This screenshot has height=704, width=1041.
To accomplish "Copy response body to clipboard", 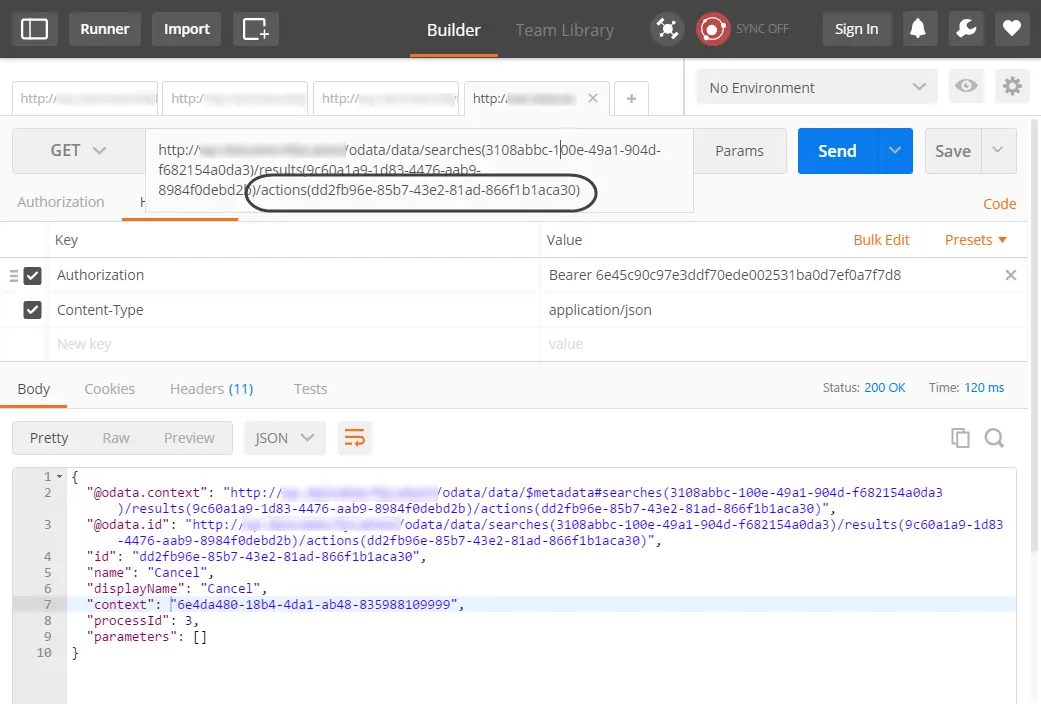I will (x=960, y=438).
